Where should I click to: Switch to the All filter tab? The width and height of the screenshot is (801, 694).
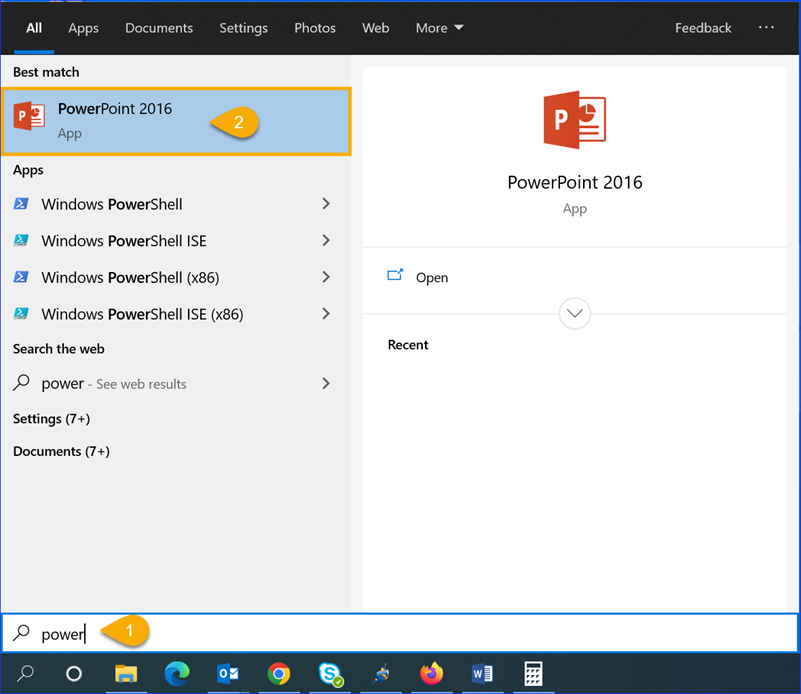[x=34, y=28]
